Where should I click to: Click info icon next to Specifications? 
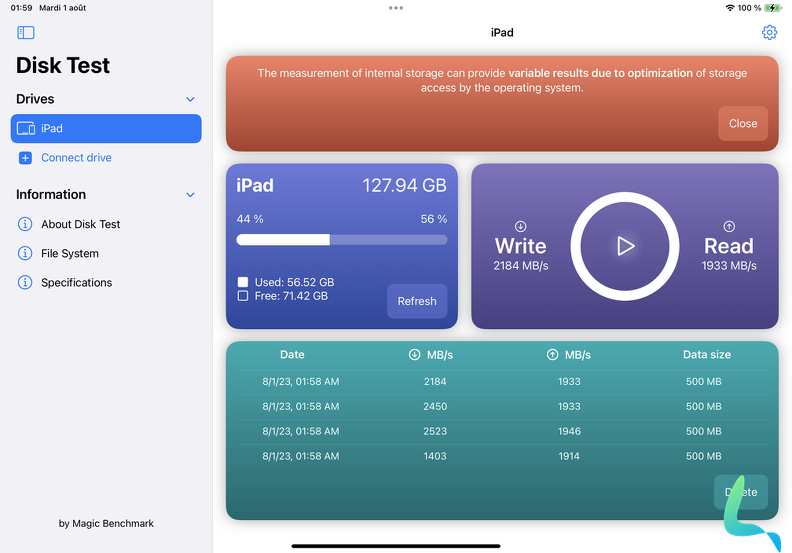coord(25,282)
